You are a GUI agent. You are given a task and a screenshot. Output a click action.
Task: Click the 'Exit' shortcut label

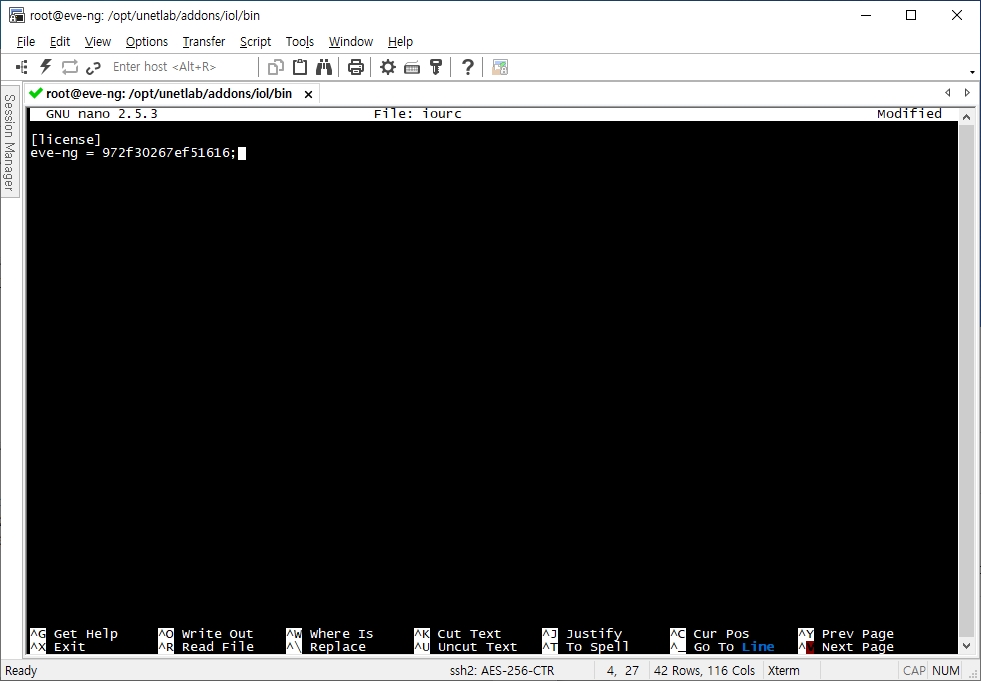click(69, 647)
